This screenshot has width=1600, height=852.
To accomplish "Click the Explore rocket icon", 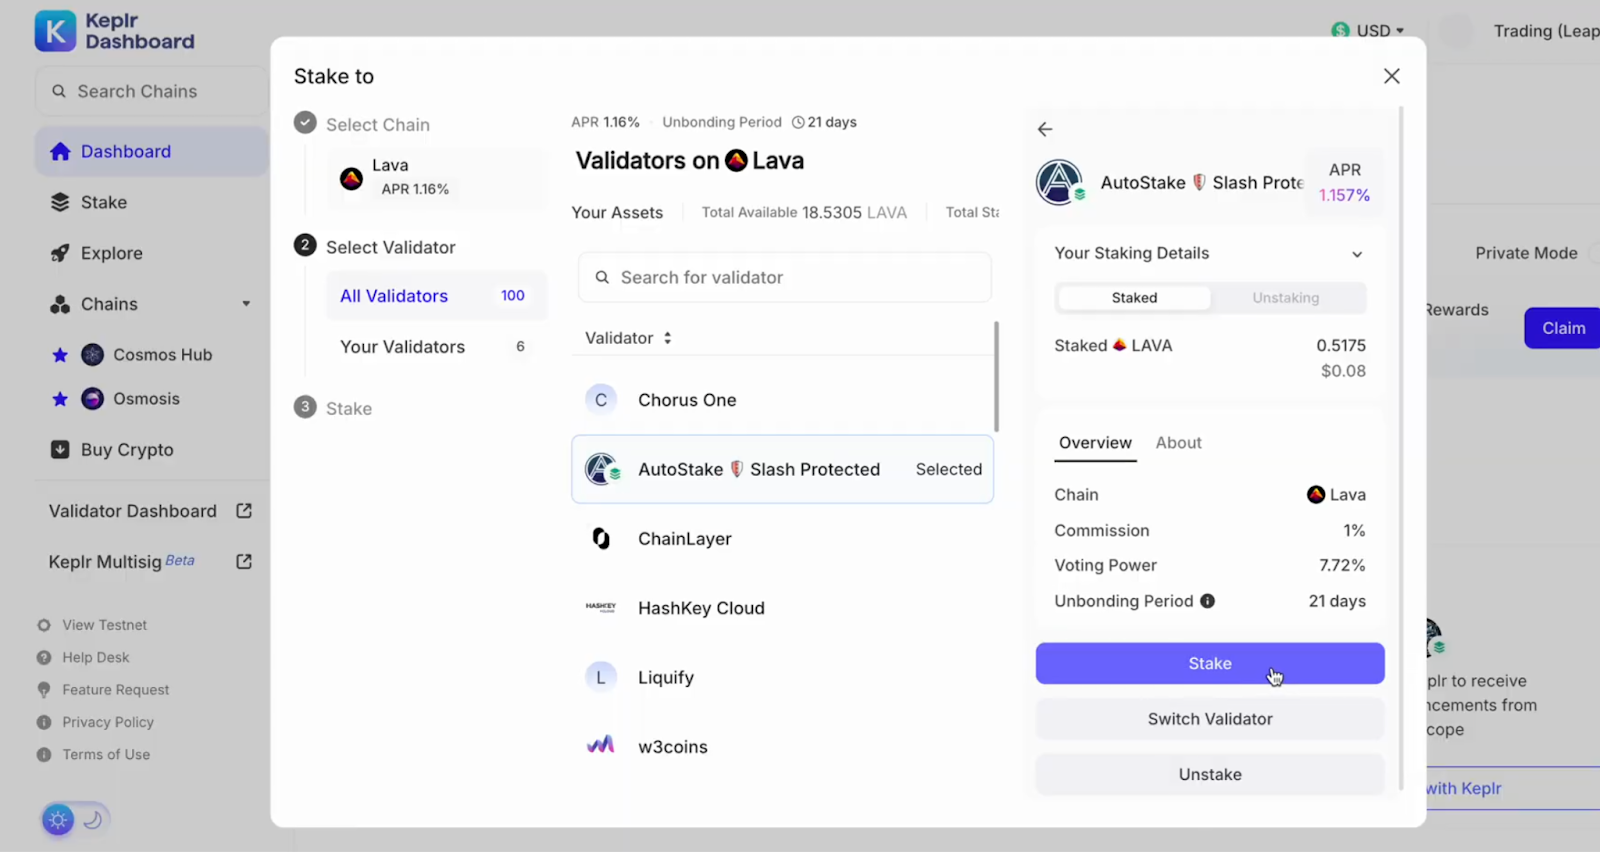I will pos(60,253).
